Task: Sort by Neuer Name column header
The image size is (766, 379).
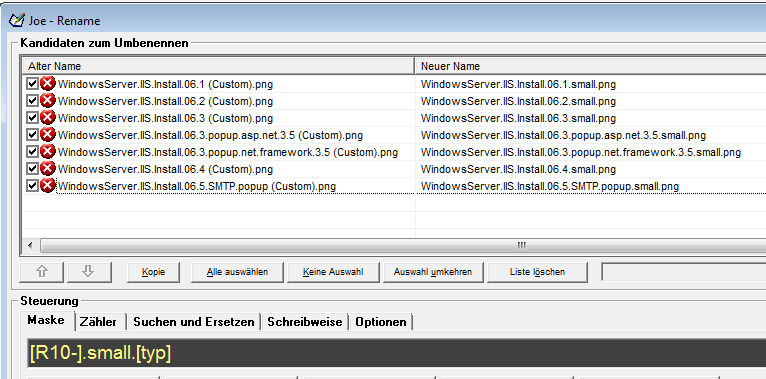Action: point(590,66)
